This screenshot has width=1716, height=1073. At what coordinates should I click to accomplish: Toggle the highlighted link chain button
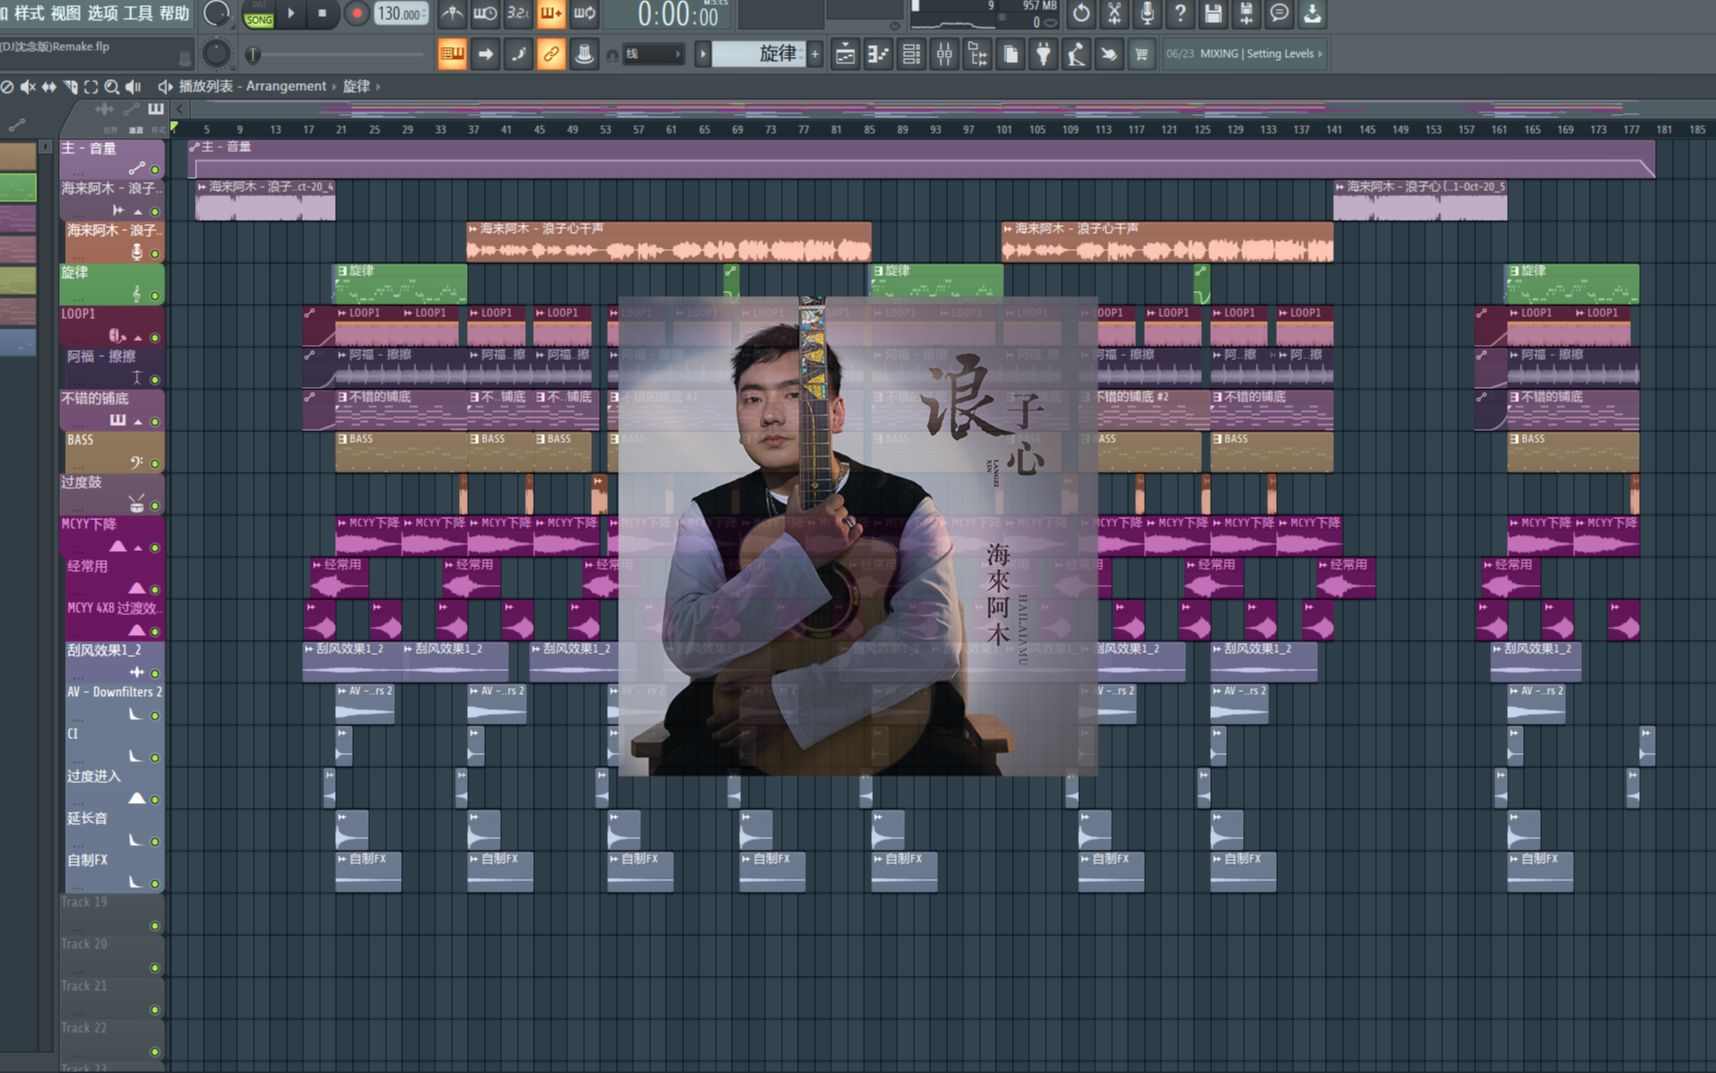coord(551,54)
